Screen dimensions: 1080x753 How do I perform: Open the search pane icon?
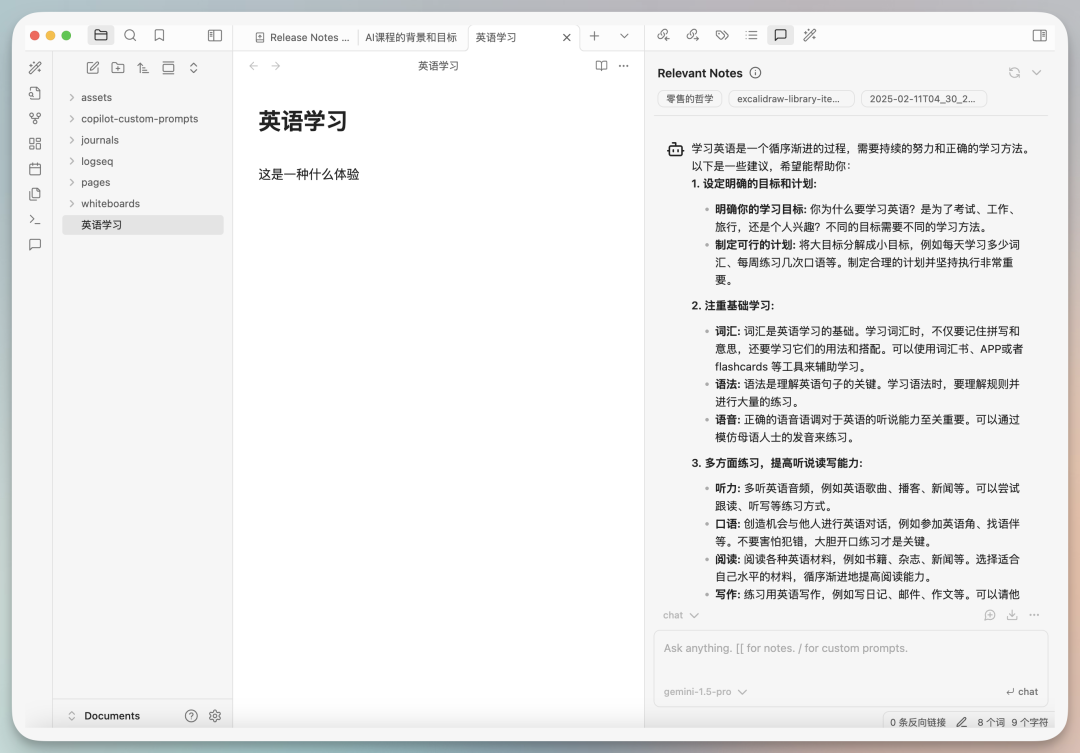coord(129,35)
